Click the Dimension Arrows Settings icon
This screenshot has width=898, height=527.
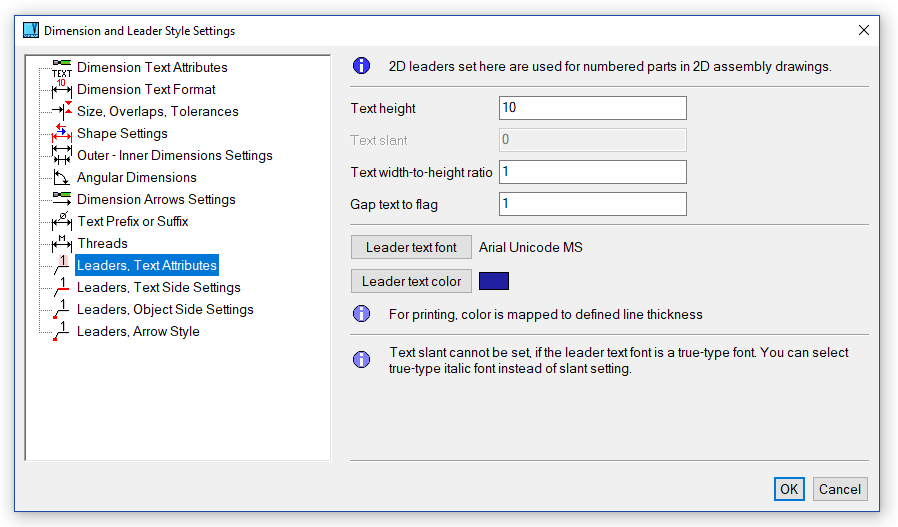(x=61, y=200)
